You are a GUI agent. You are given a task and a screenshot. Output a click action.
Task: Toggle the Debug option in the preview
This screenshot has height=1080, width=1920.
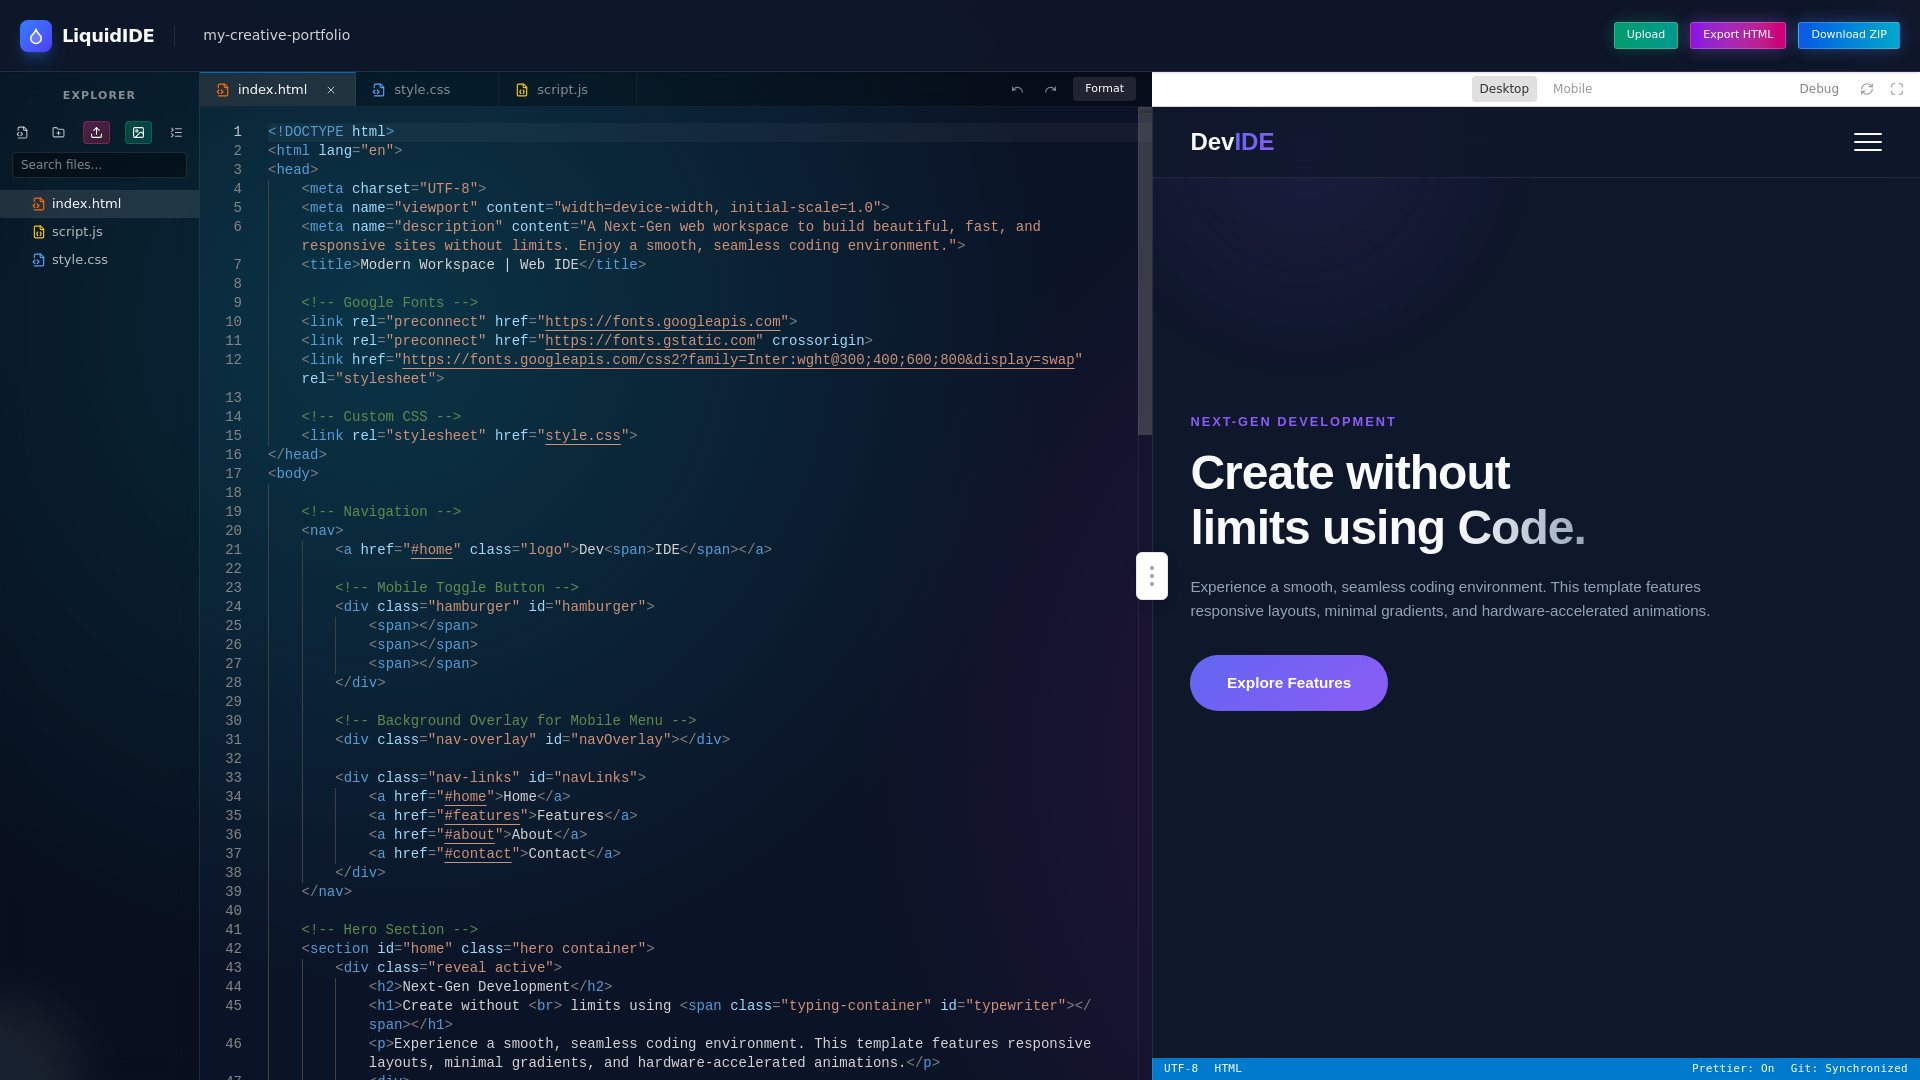pyautogui.click(x=1819, y=89)
